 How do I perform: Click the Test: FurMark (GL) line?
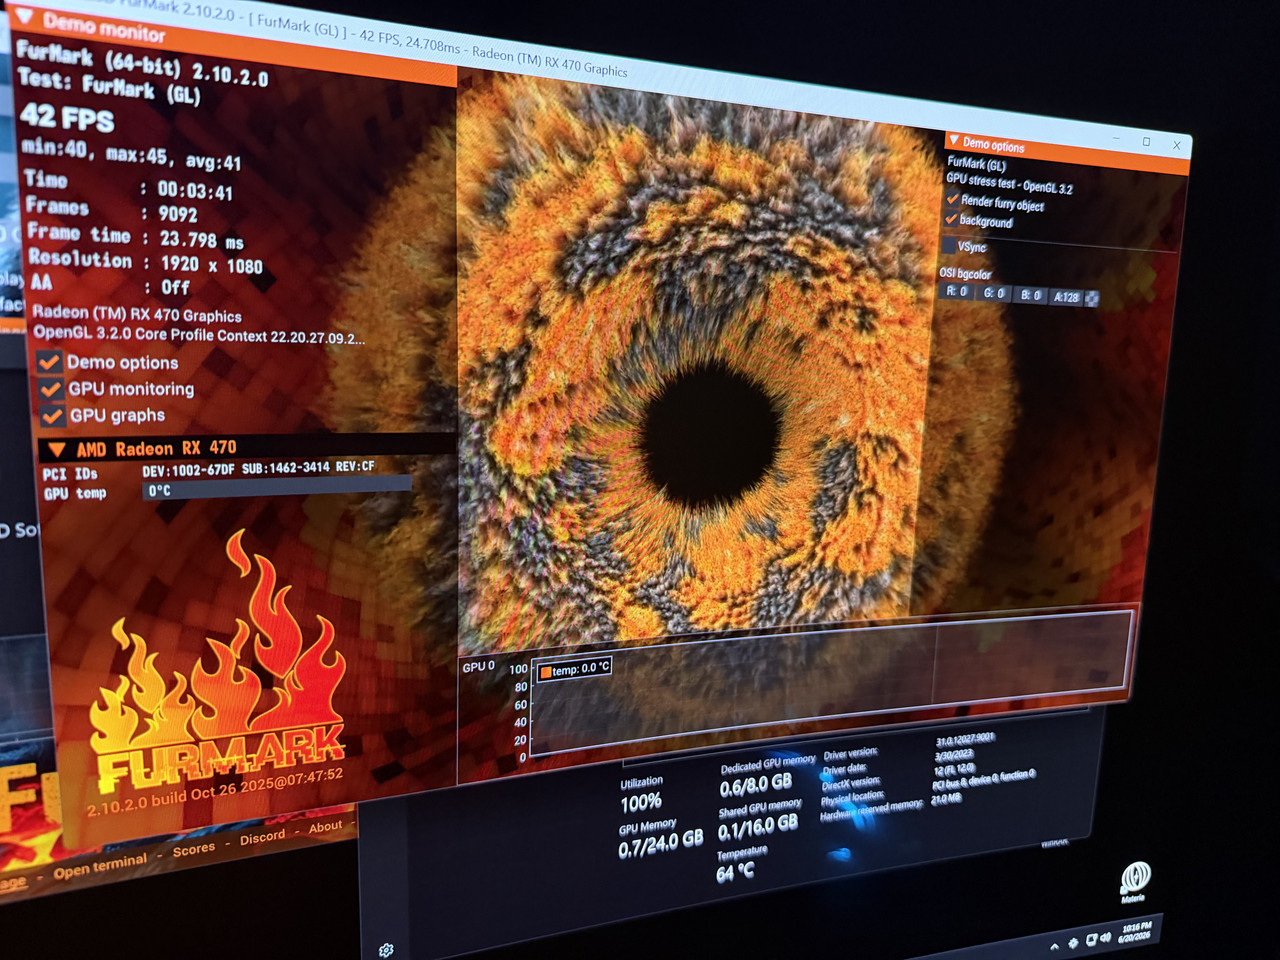109,85
